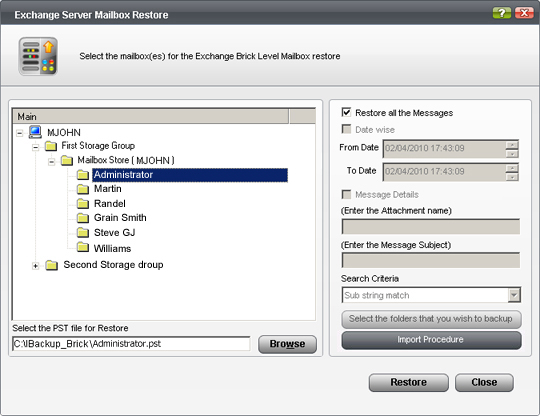This screenshot has width=540, height=416.
Task: Click the To Date field
Action: tap(444, 172)
